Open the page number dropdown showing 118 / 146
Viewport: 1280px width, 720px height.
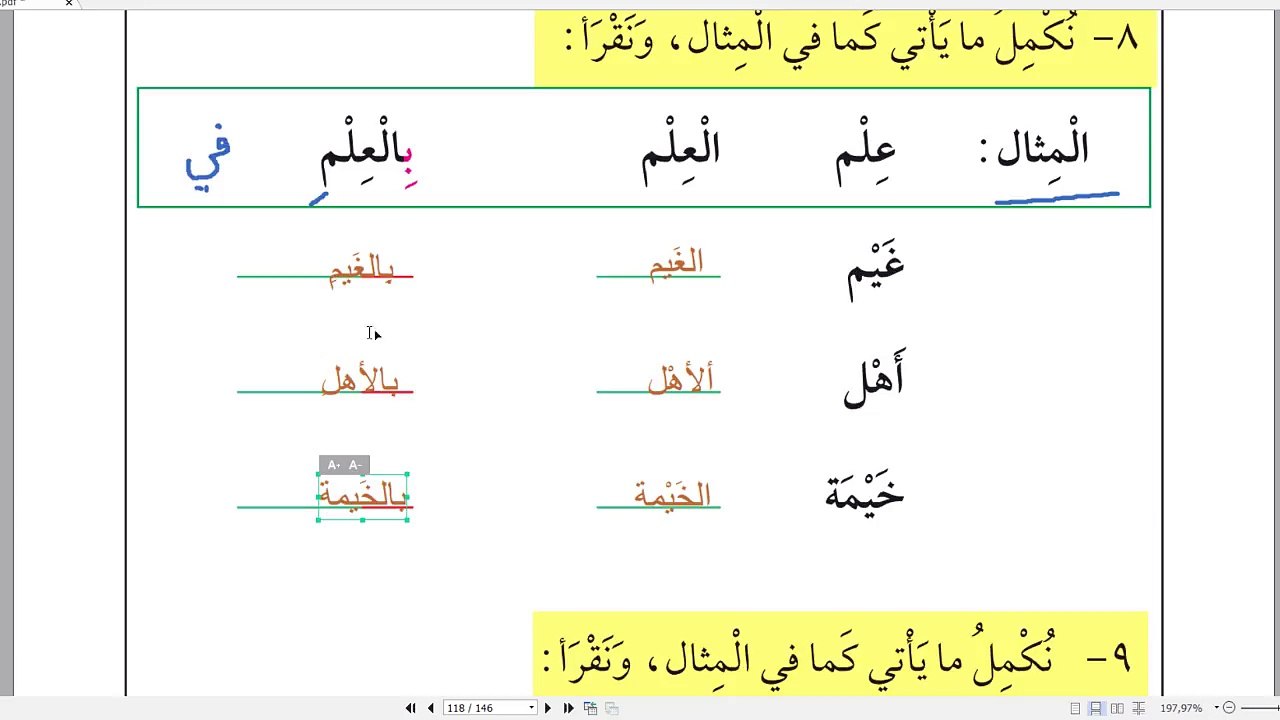coord(532,708)
